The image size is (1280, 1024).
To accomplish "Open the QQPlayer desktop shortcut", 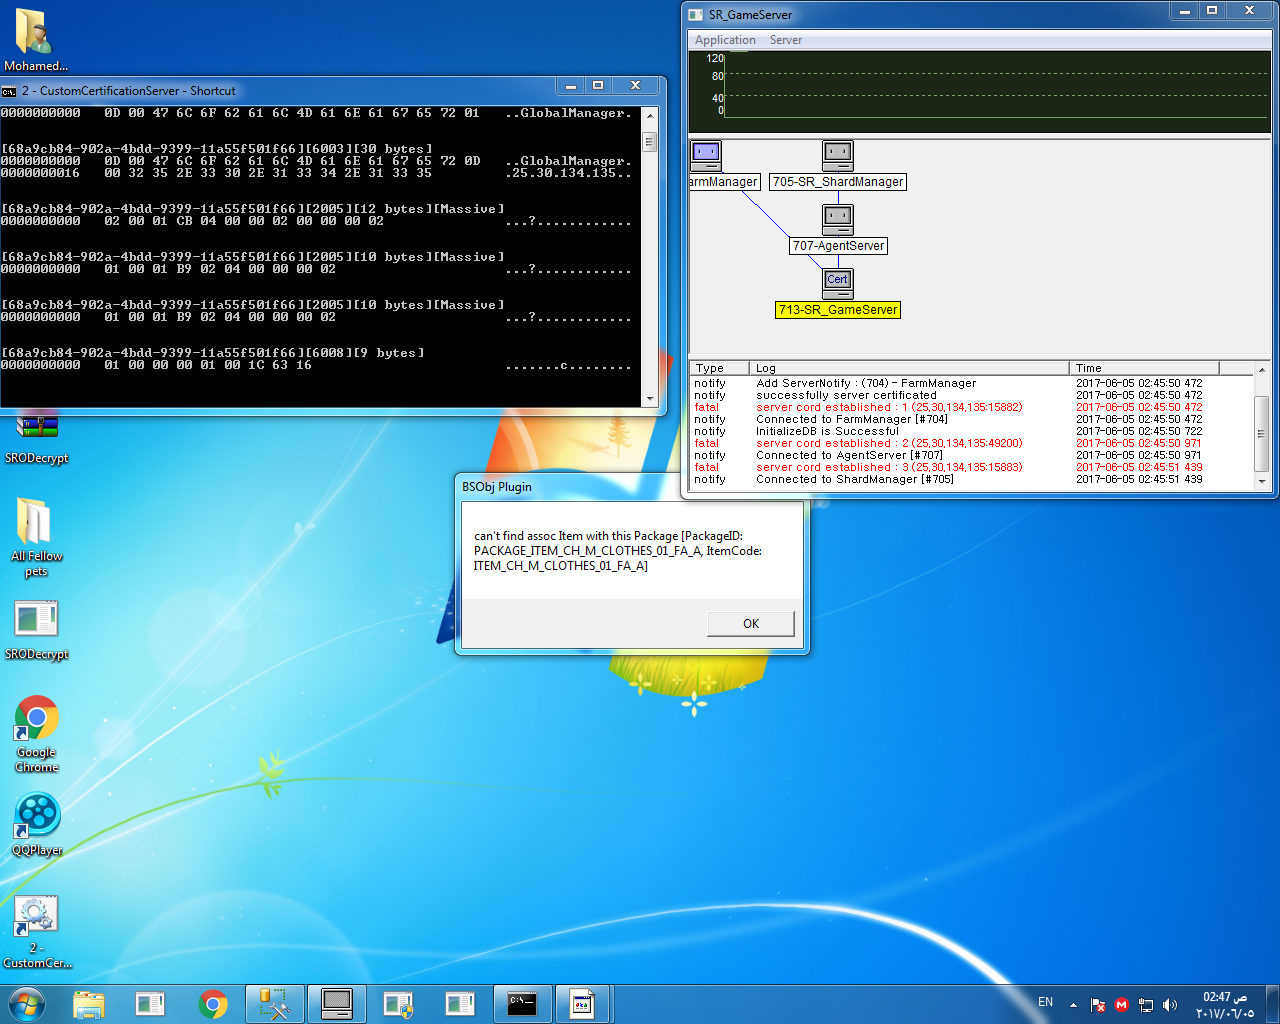I will (37, 825).
